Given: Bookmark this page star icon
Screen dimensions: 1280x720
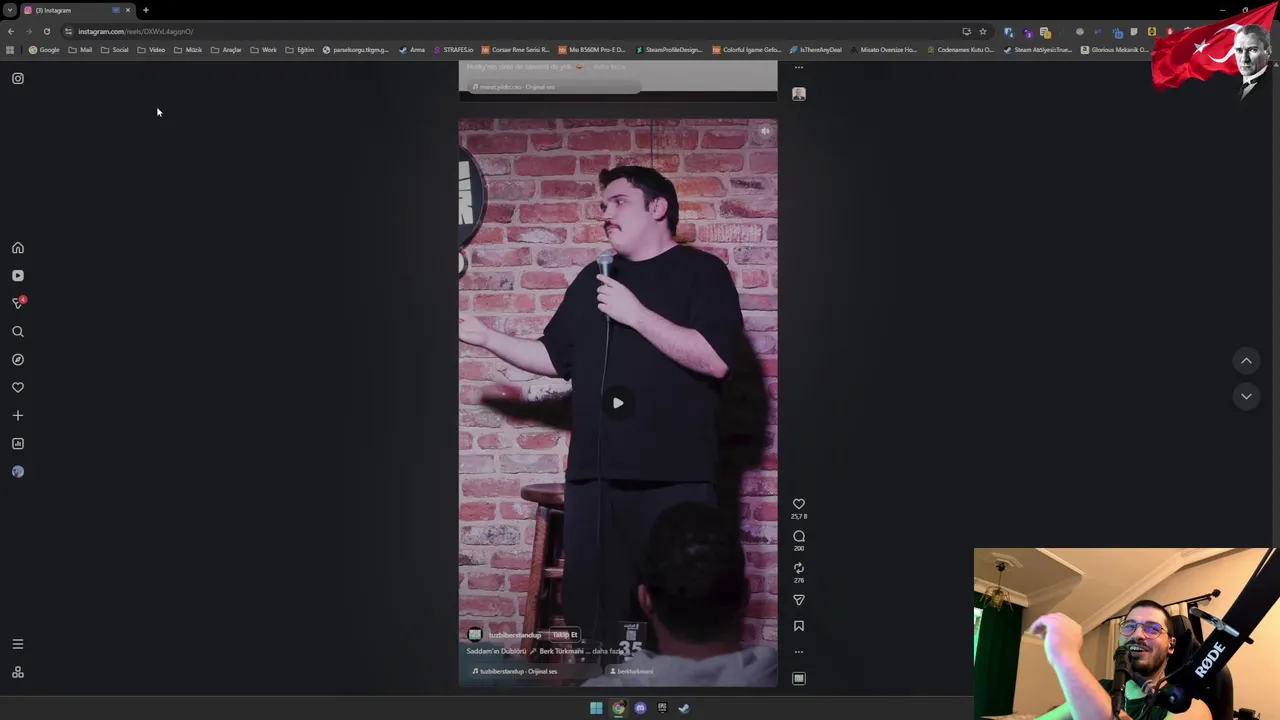Looking at the screenshot, I should click(983, 31).
